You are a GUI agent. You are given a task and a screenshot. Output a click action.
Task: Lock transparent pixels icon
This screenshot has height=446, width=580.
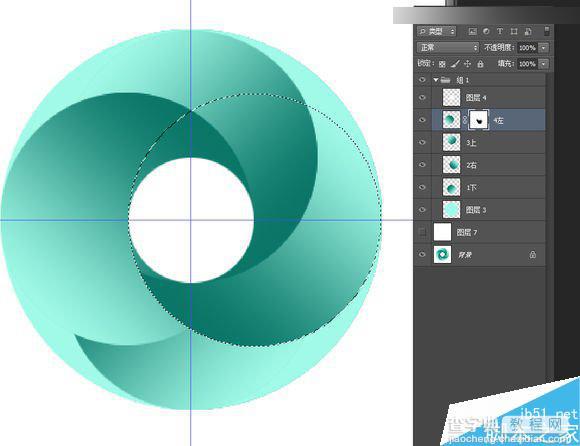pos(442,64)
